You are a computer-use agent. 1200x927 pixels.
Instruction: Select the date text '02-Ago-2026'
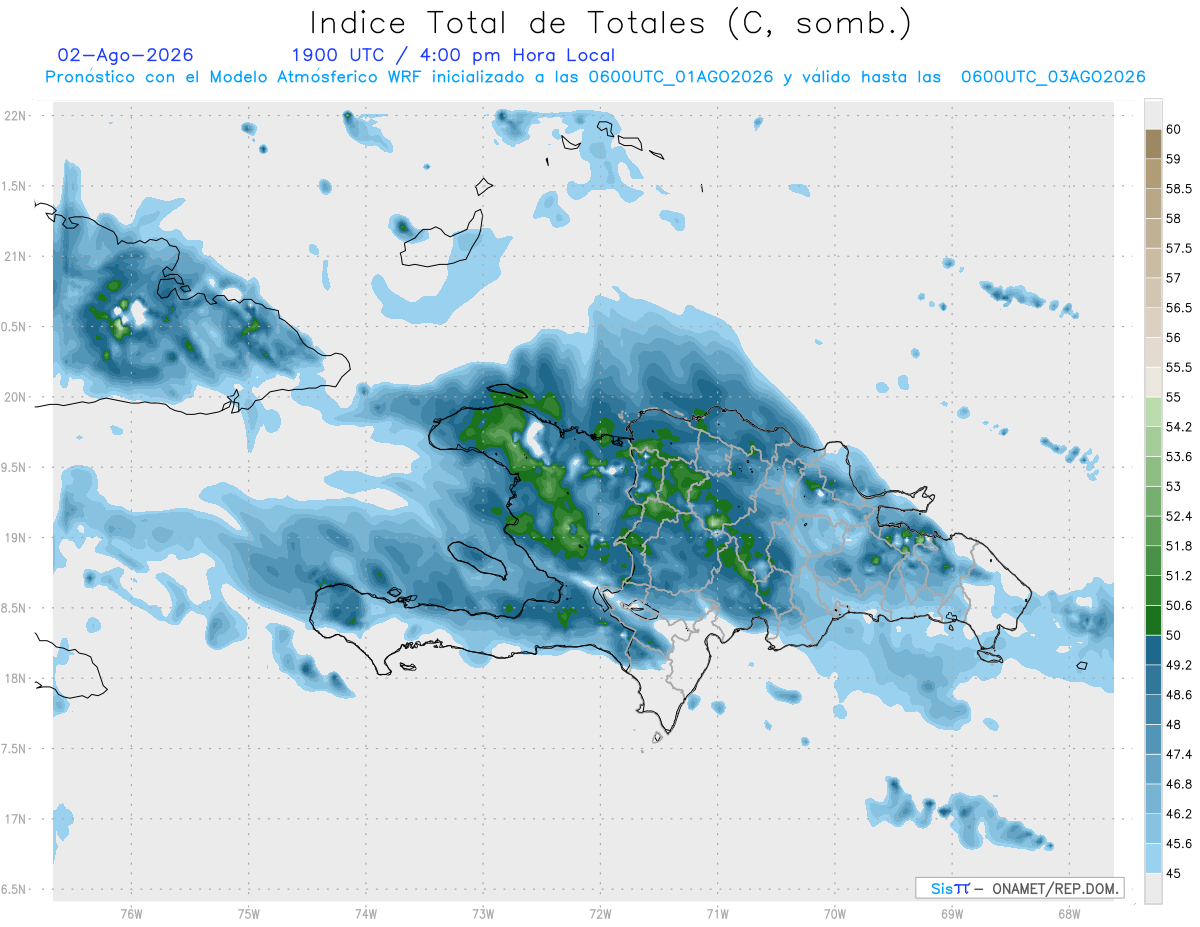[x=126, y=55]
